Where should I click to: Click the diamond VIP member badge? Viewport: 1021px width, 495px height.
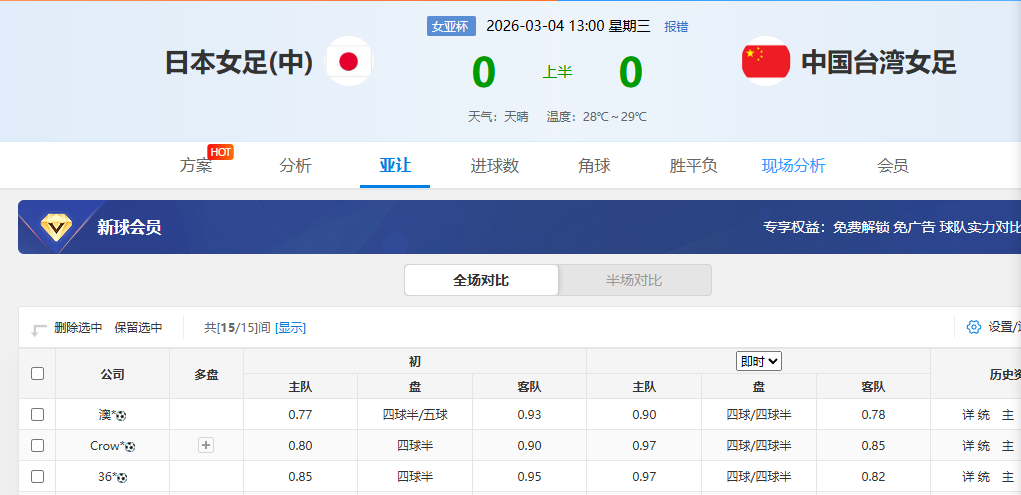pos(59,227)
